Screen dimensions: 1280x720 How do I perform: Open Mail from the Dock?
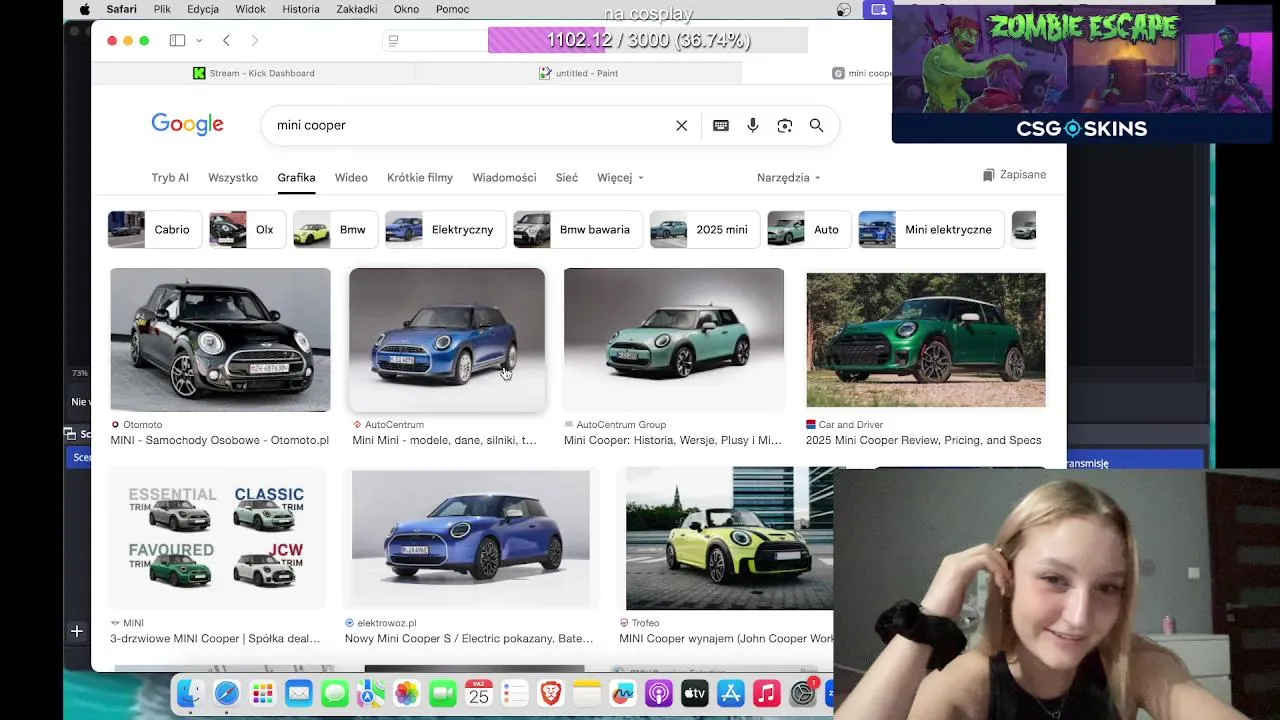[x=299, y=693]
